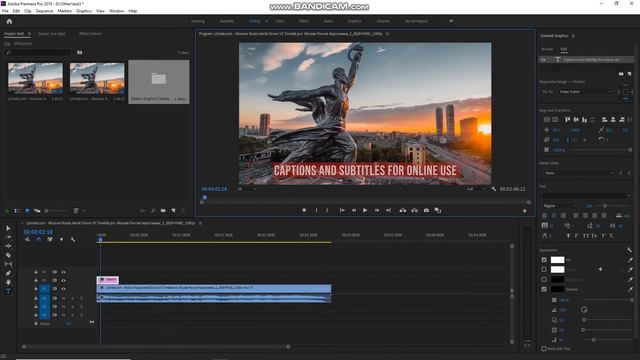
Task: Switch to the Browse tab in Essential Graphics
Action: (x=547, y=49)
